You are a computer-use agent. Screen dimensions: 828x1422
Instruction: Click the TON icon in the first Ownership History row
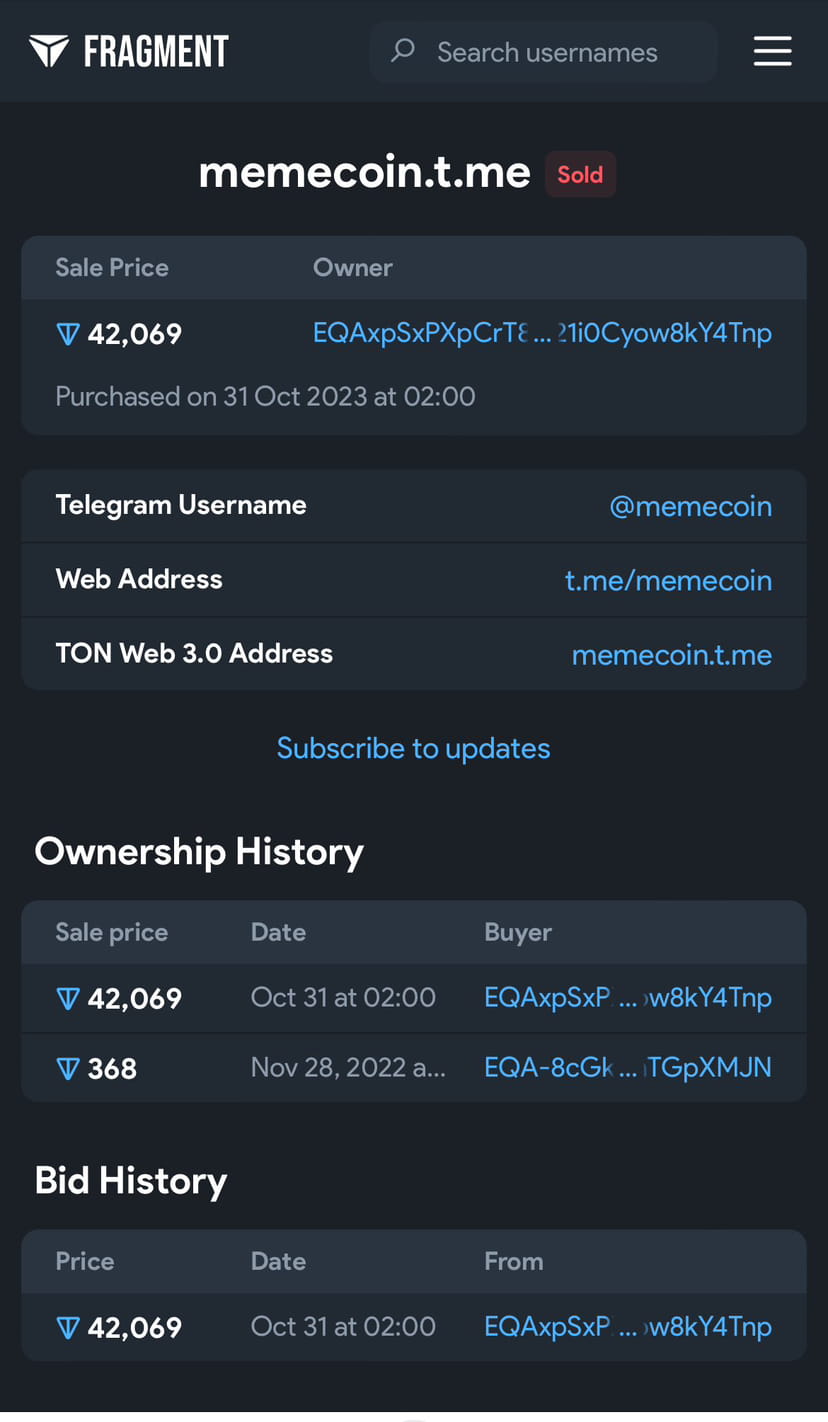(x=67, y=997)
